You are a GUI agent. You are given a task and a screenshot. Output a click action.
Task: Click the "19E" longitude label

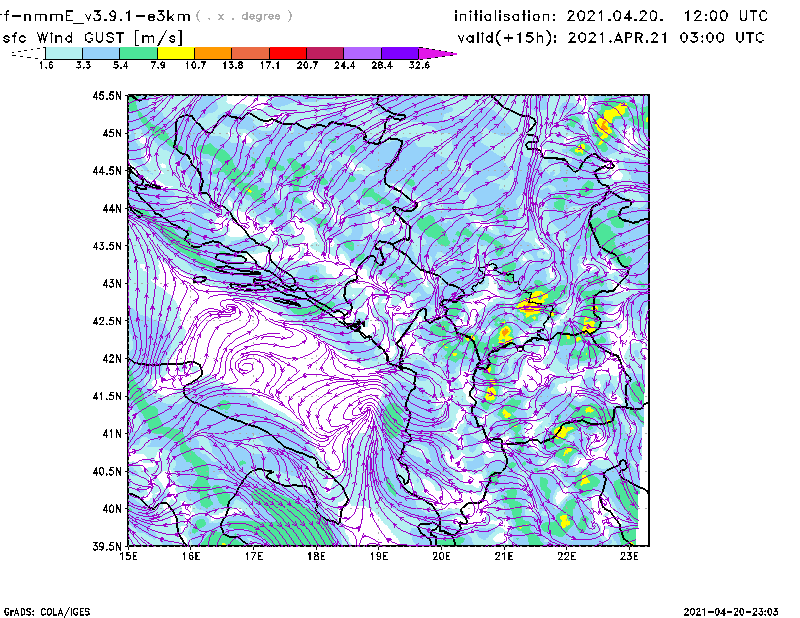click(379, 556)
